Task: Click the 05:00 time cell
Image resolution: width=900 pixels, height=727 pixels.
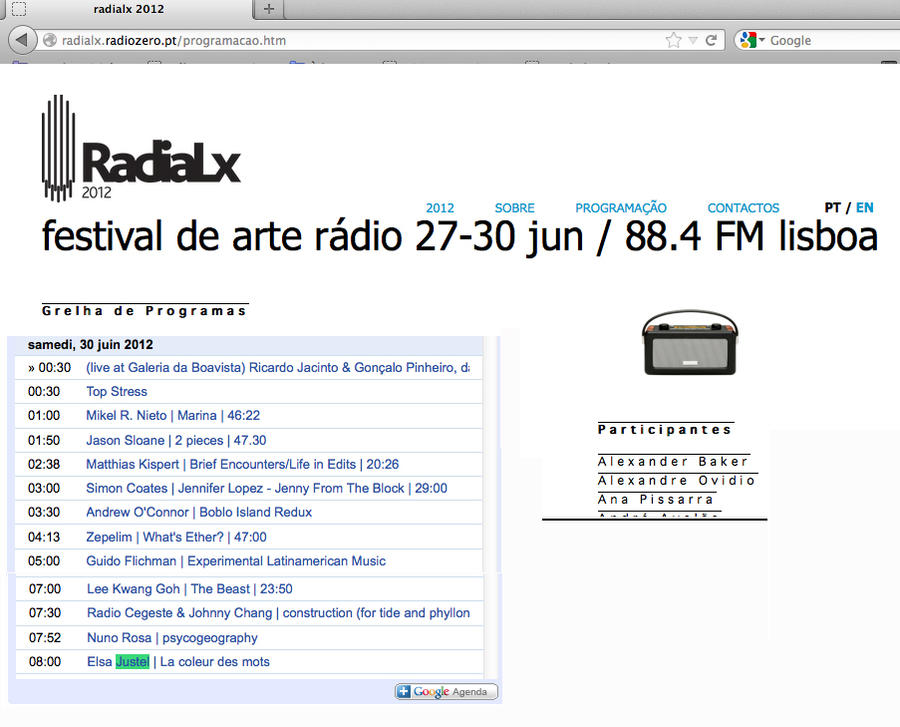Action: (x=44, y=561)
